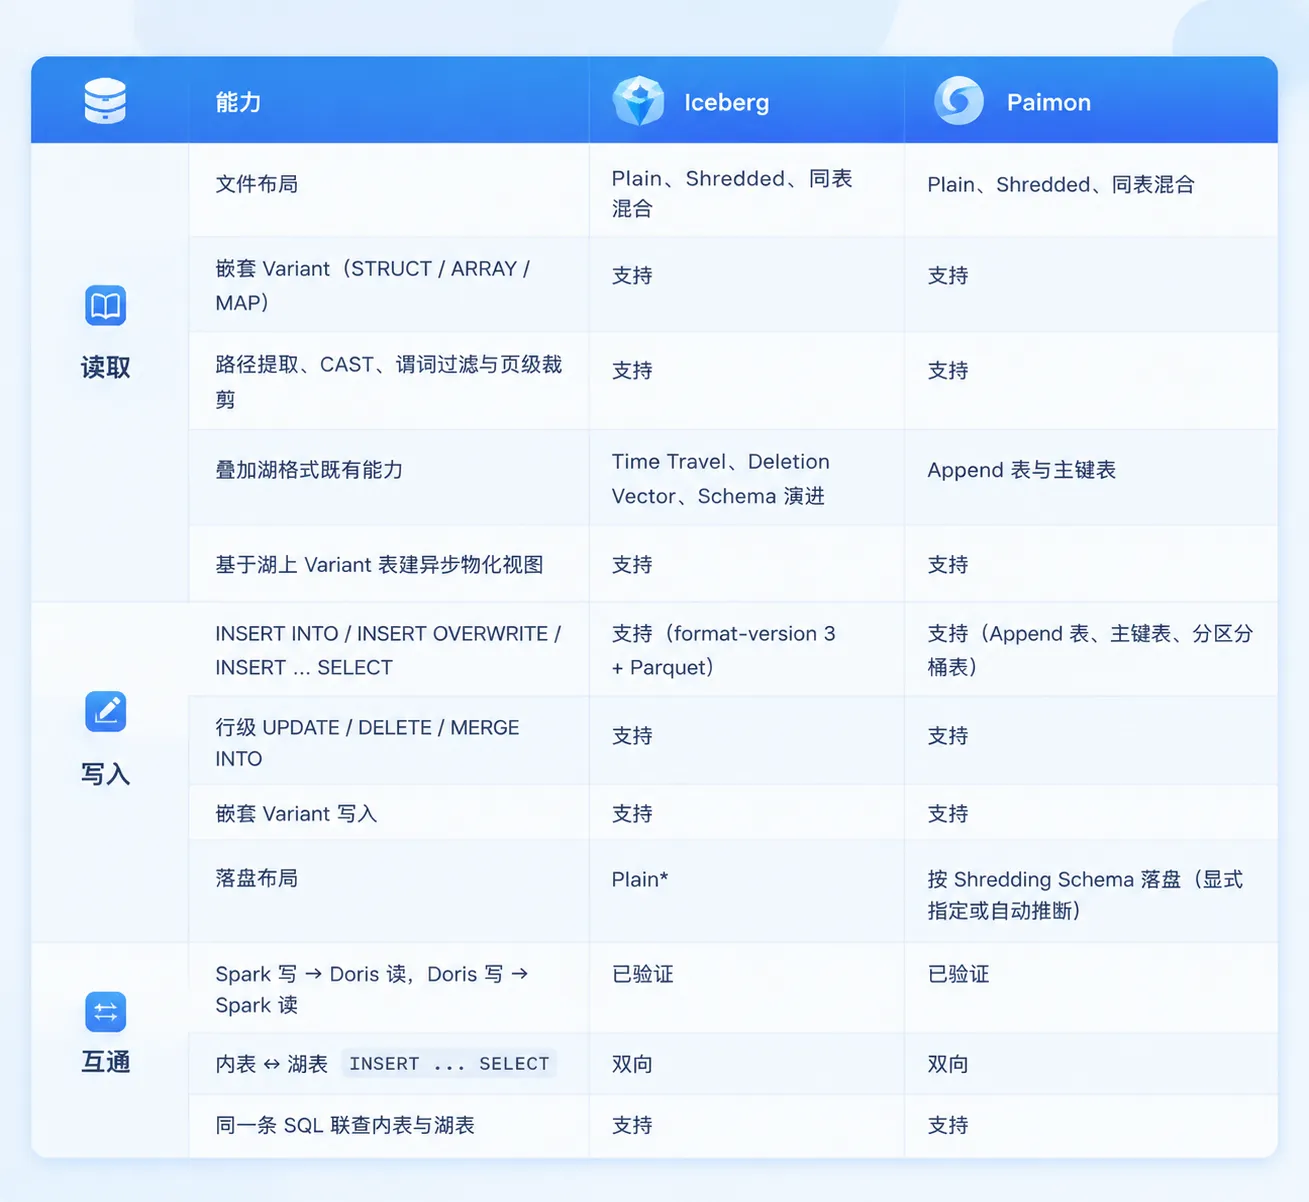The height and width of the screenshot is (1202, 1309).
Task: Click the 能力 column header
Action: 238,102
